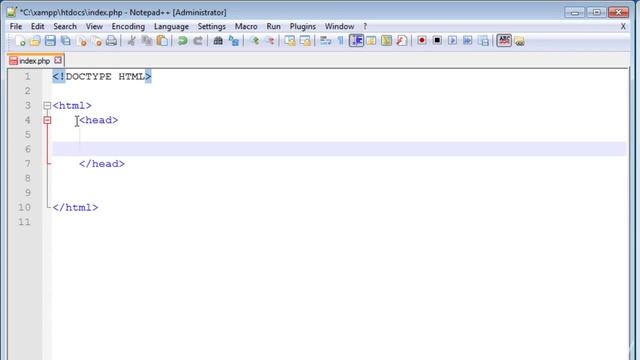The width and height of the screenshot is (640, 360).
Task: Click the Copy toolbar icon
Action: (147, 41)
